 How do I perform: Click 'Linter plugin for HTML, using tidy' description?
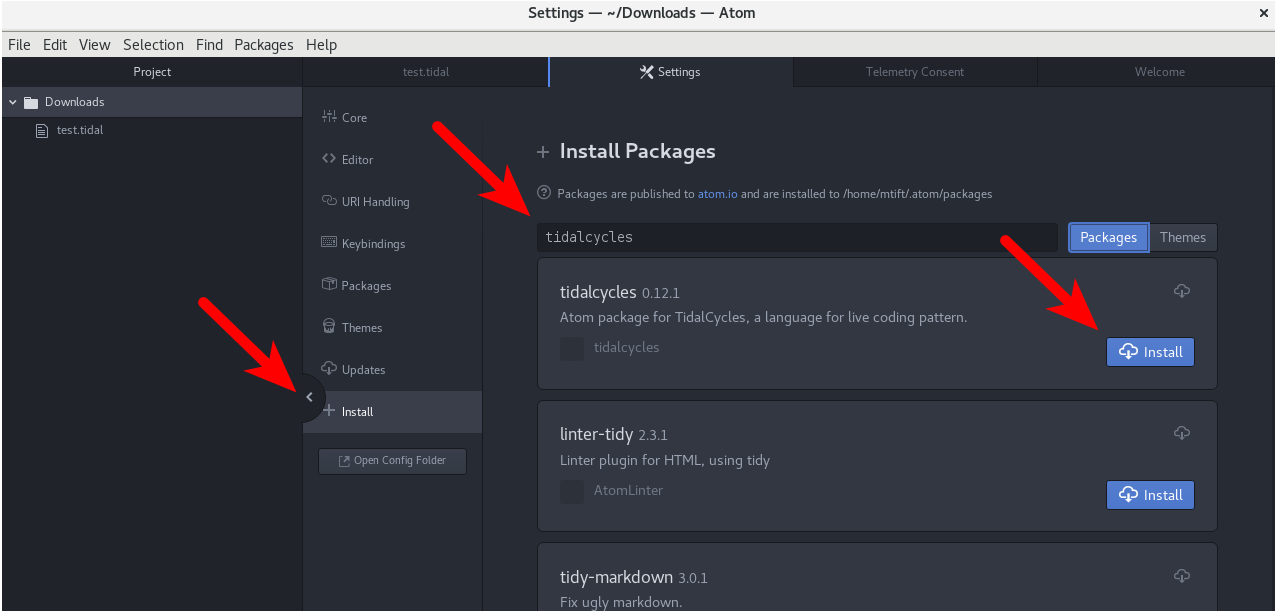tap(665, 461)
